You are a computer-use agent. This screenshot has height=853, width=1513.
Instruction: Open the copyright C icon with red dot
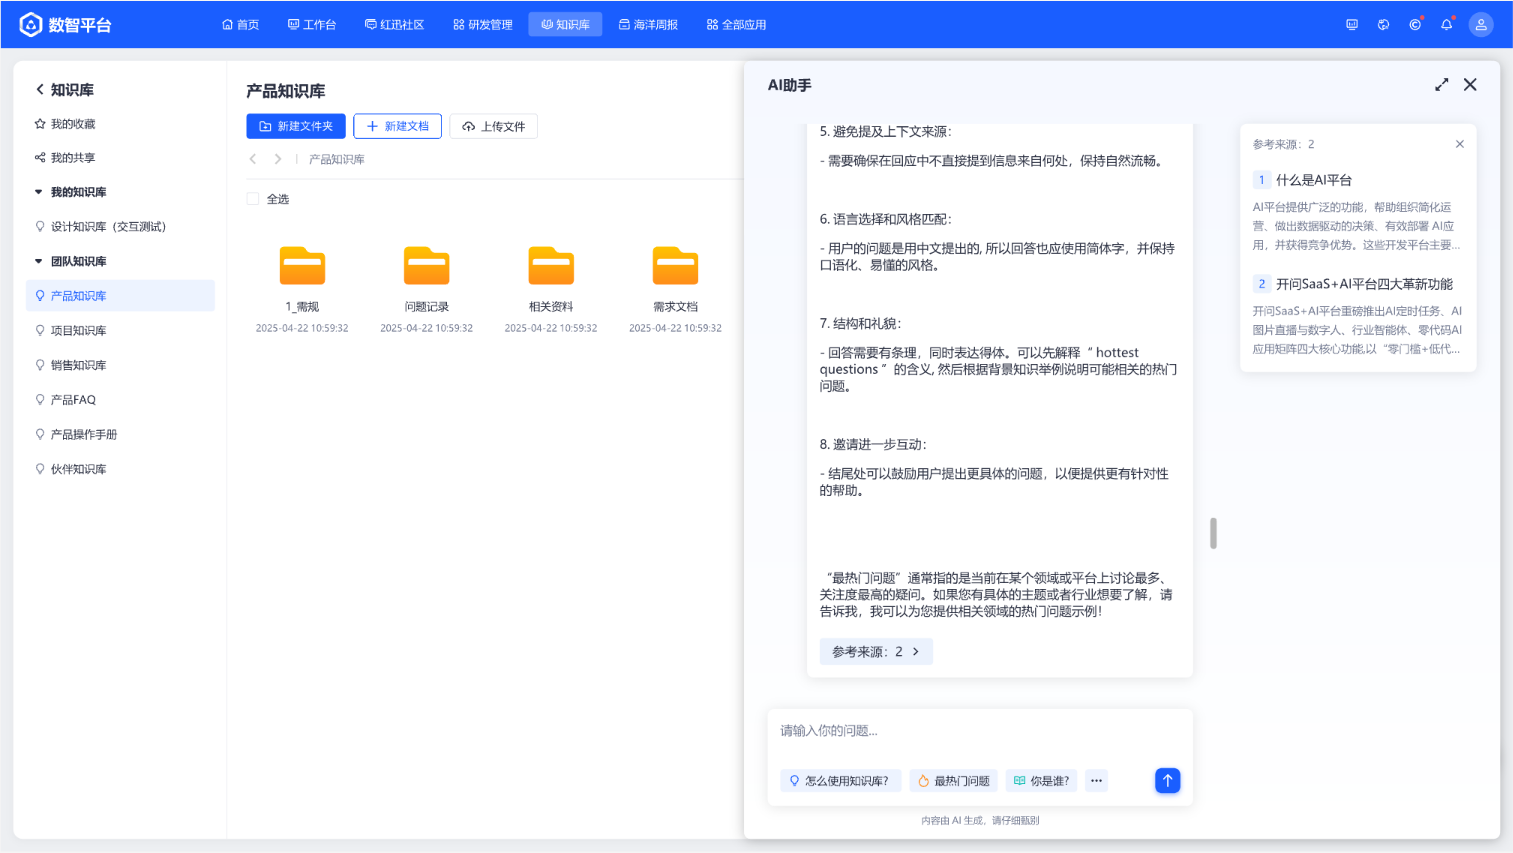1415,25
